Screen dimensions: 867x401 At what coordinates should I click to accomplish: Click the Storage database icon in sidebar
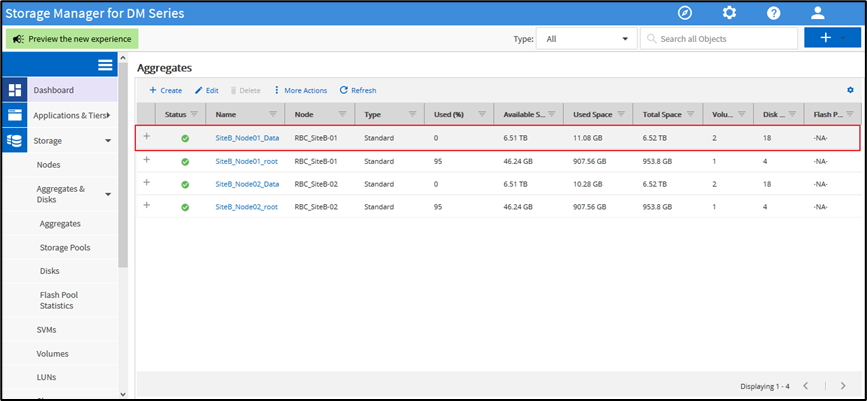15,141
